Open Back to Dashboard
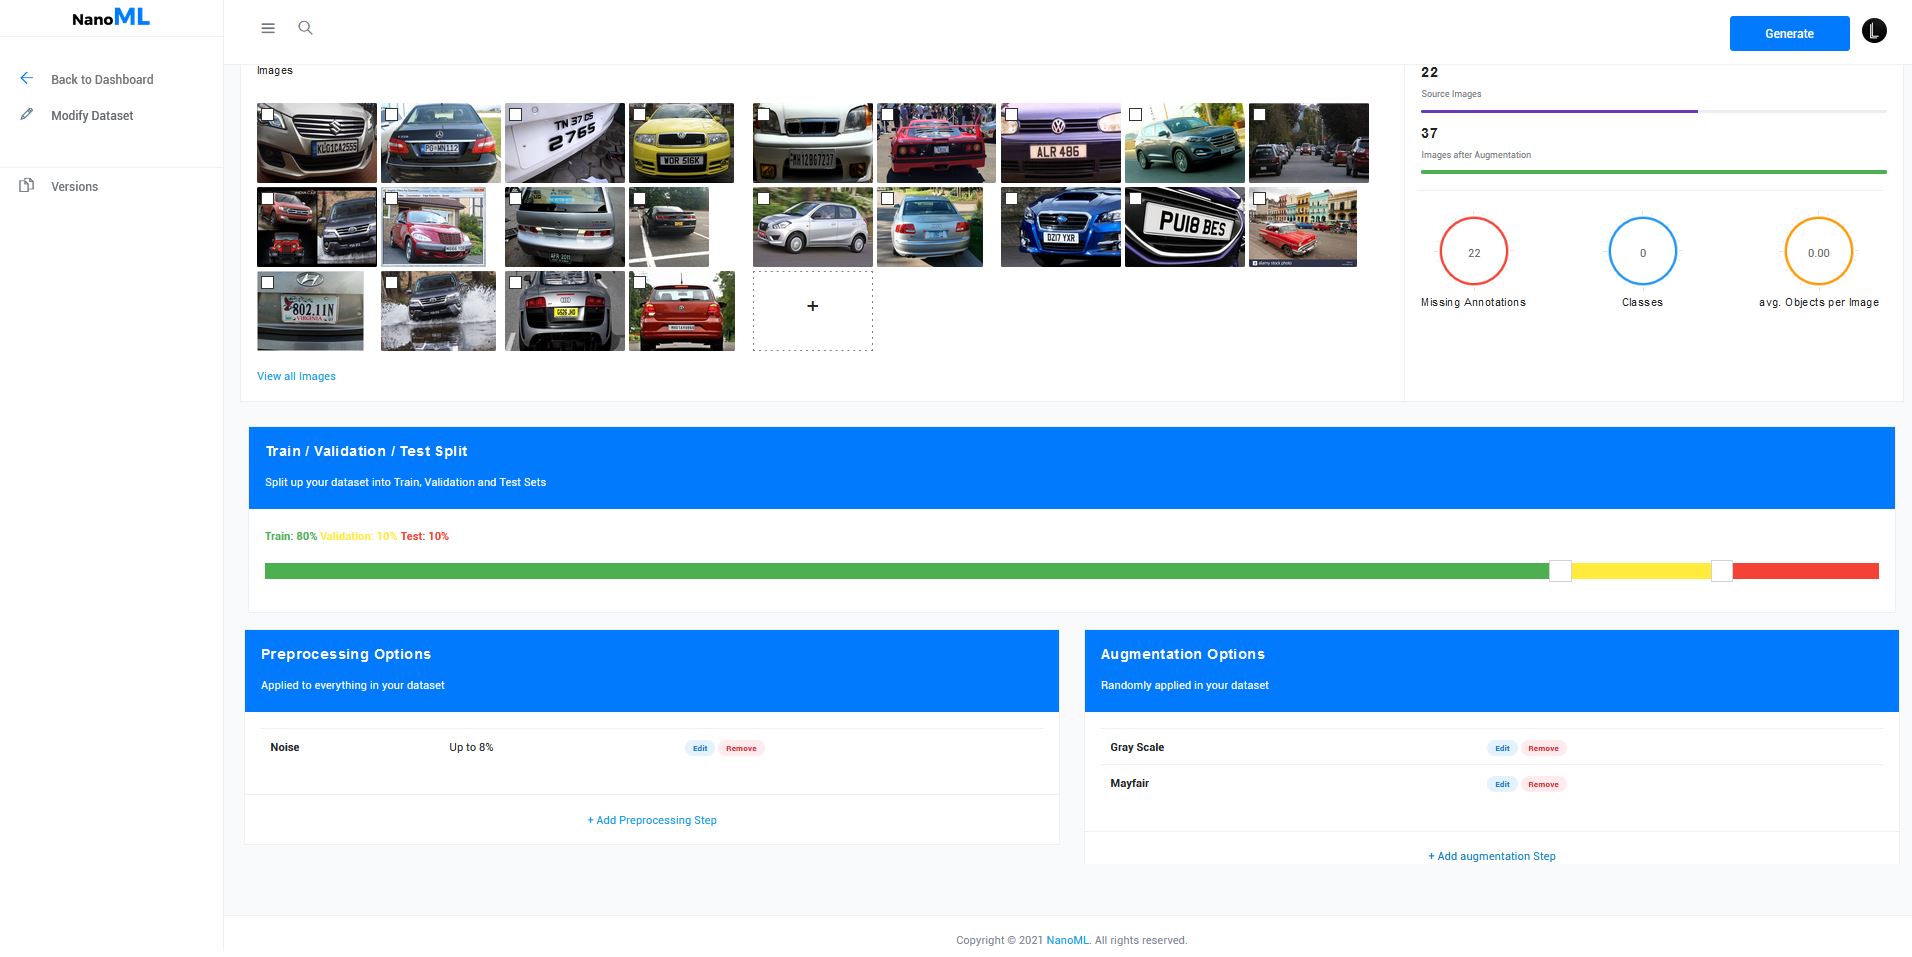Image resolution: width=1912 pixels, height=957 pixels. (102, 79)
